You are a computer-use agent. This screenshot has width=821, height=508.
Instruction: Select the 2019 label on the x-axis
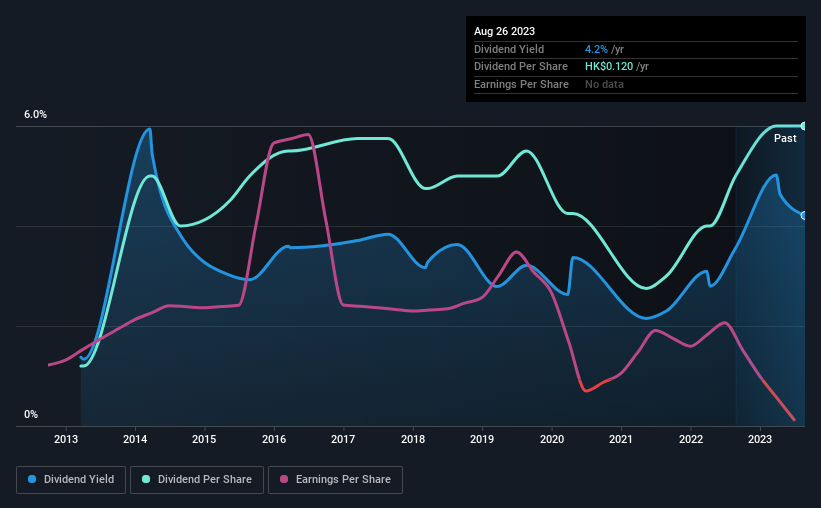click(482, 439)
